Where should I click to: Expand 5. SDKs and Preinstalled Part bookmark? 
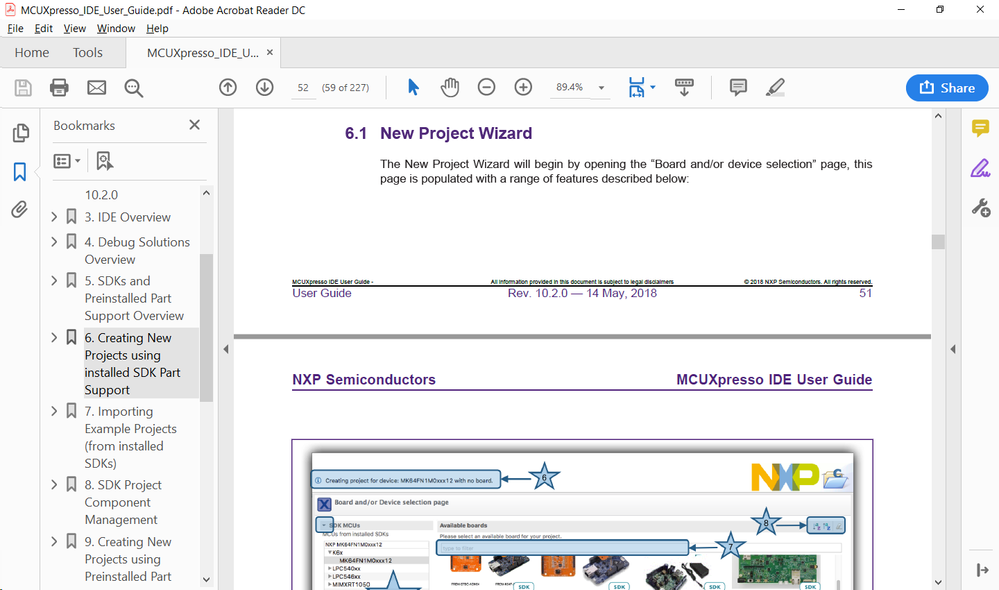[54, 280]
